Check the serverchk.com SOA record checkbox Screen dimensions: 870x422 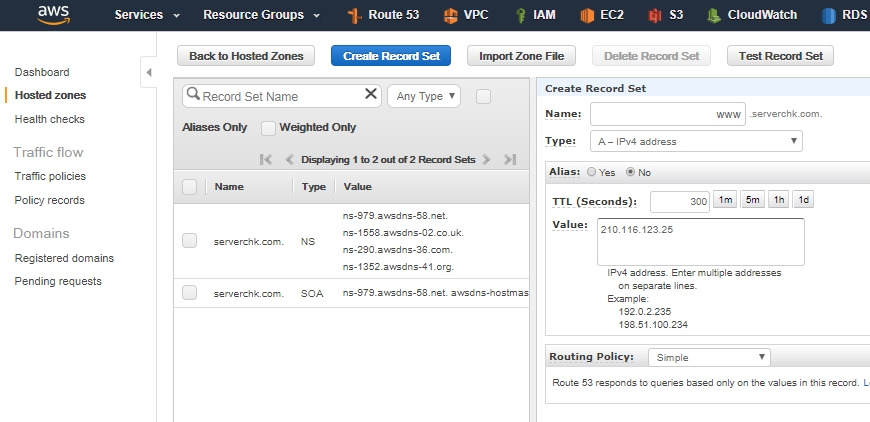[x=190, y=293]
